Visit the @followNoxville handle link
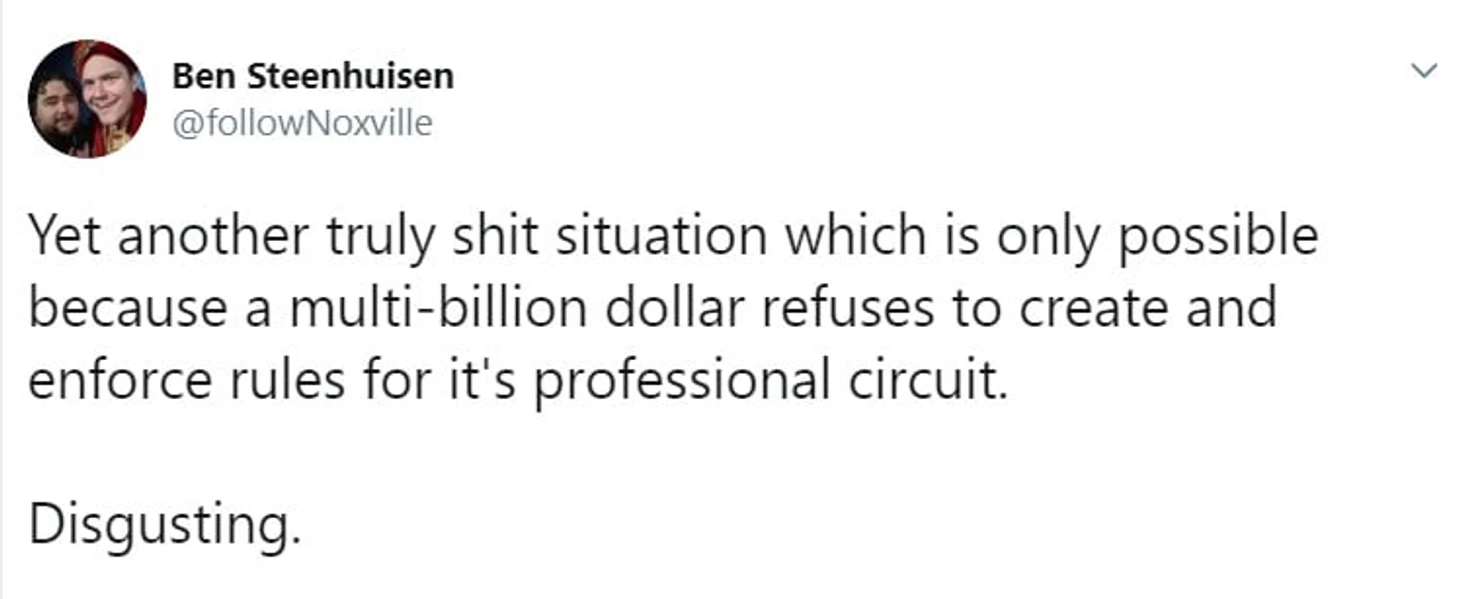1460x599 pixels. tap(303, 124)
